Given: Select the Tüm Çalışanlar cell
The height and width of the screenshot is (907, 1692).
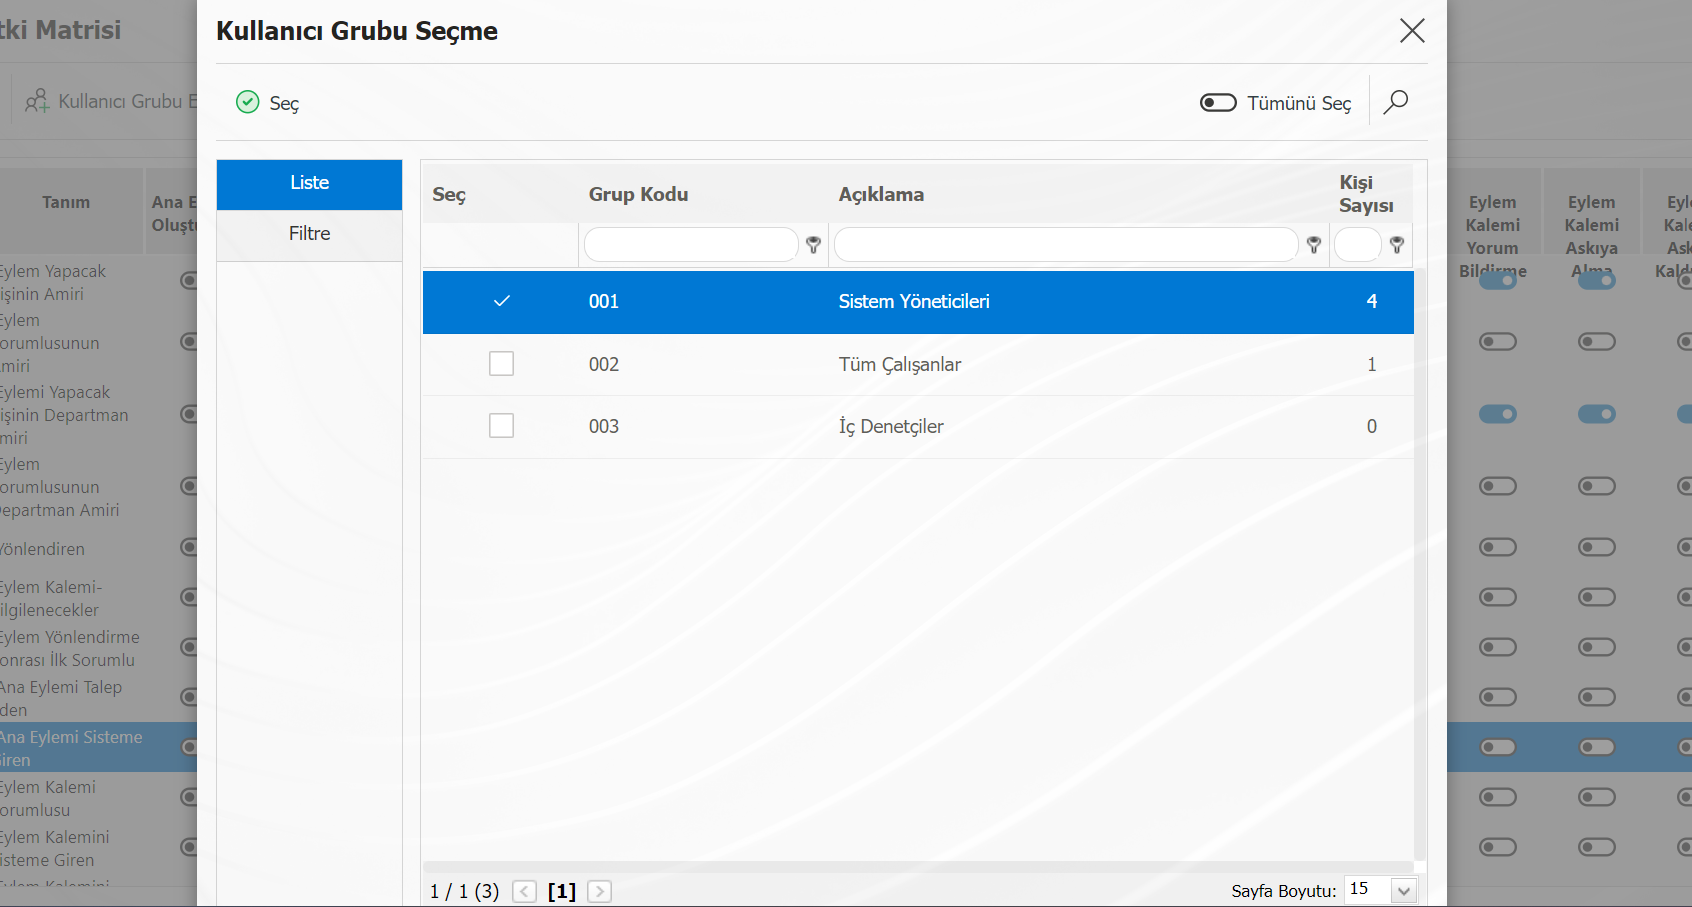Looking at the screenshot, I should (x=900, y=365).
